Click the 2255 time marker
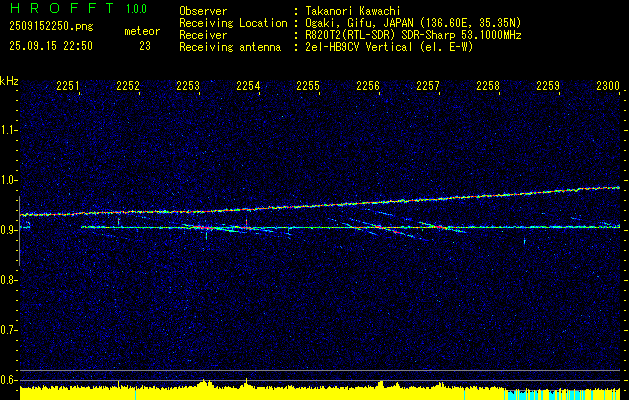Viewport: 629px width, 400px height. [308, 86]
